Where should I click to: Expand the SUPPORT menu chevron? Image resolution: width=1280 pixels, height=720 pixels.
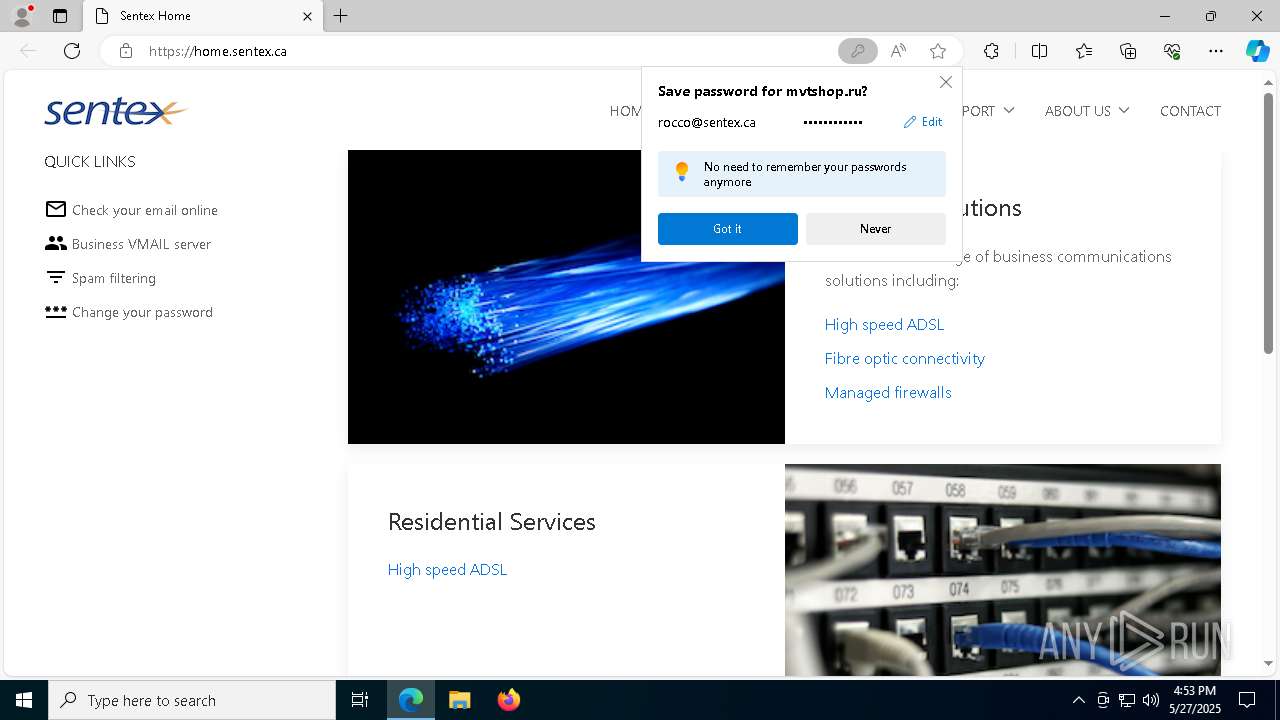pyautogui.click(x=1008, y=110)
